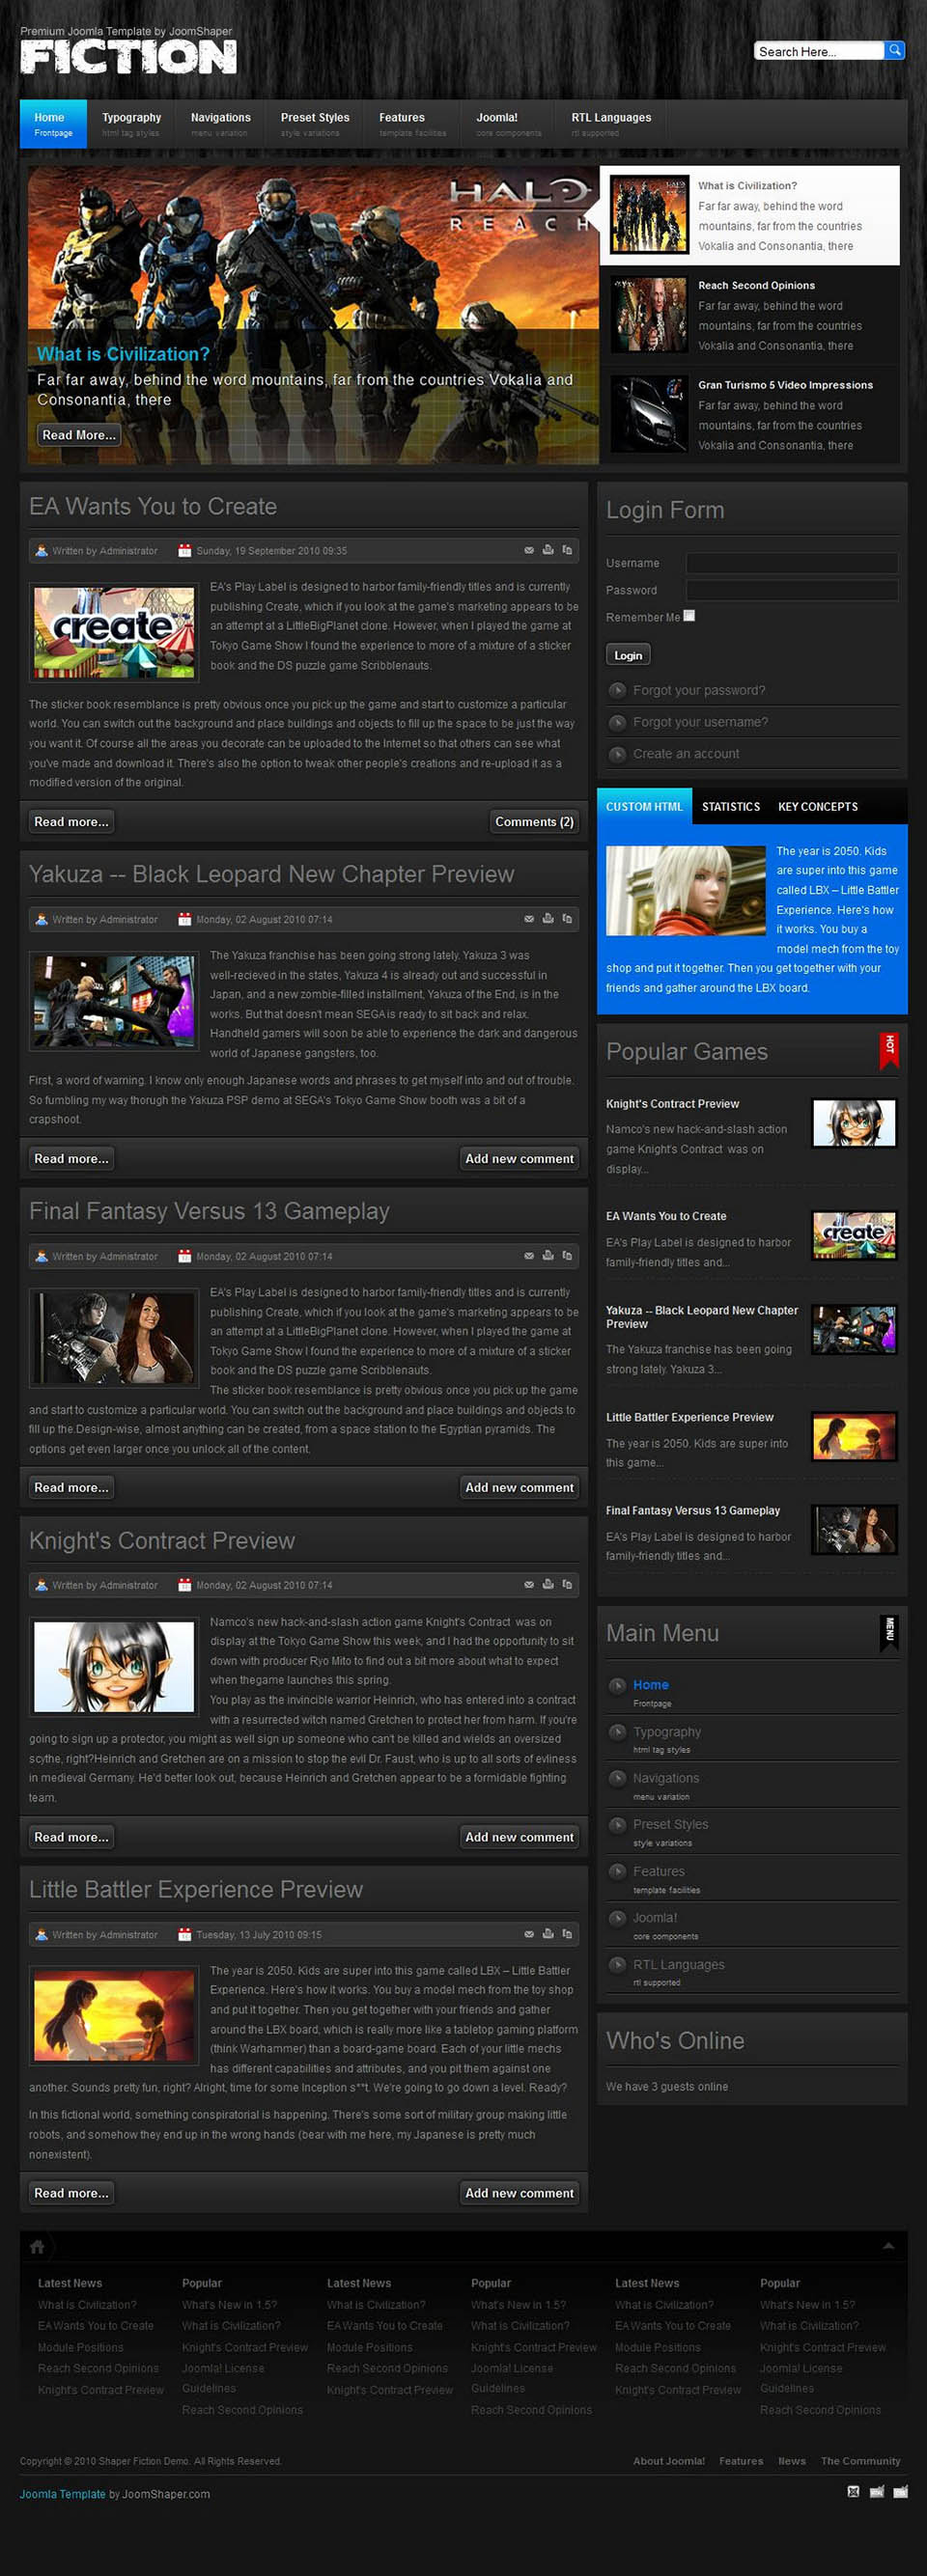Viewport: 927px width, 2576px height.
Task: Open the Typography item in sidebar Main Menu
Action: coord(667,1732)
